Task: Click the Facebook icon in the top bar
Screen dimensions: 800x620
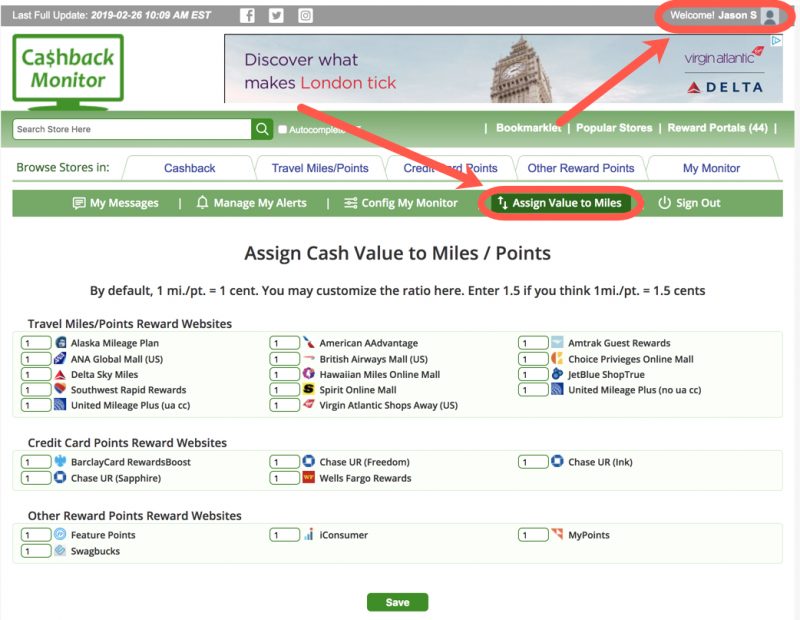Action: (x=247, y=15)
